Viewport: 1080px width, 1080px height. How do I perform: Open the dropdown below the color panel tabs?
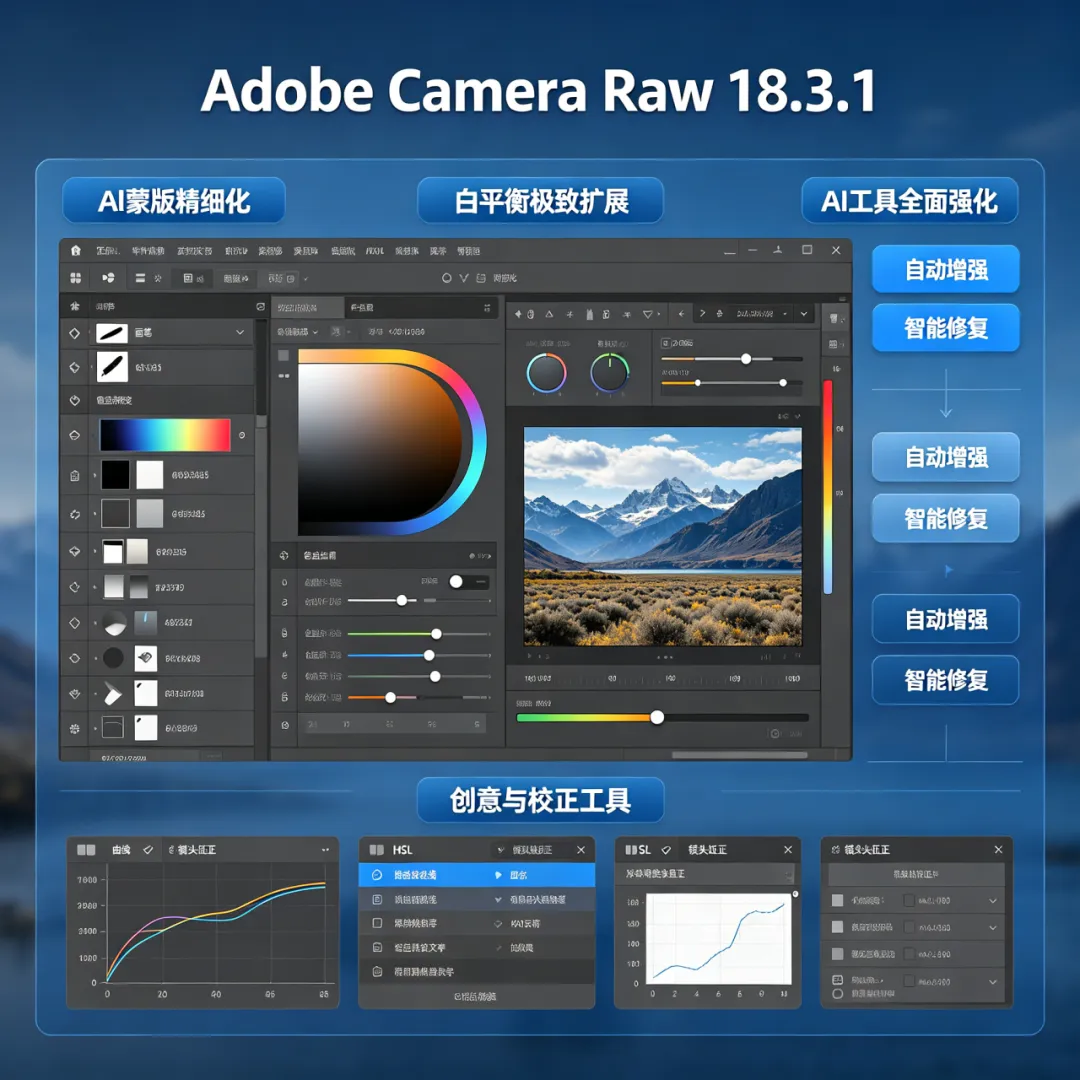pos(299,332)
